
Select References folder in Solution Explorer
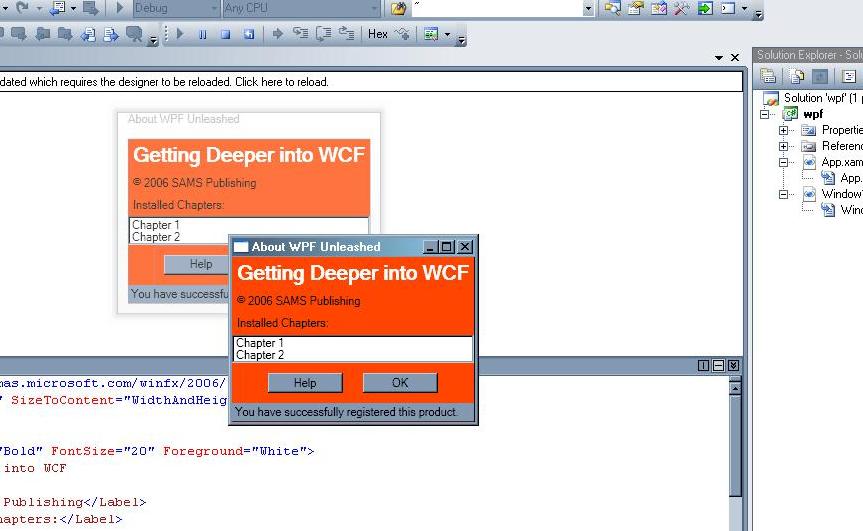click(842, 146)
